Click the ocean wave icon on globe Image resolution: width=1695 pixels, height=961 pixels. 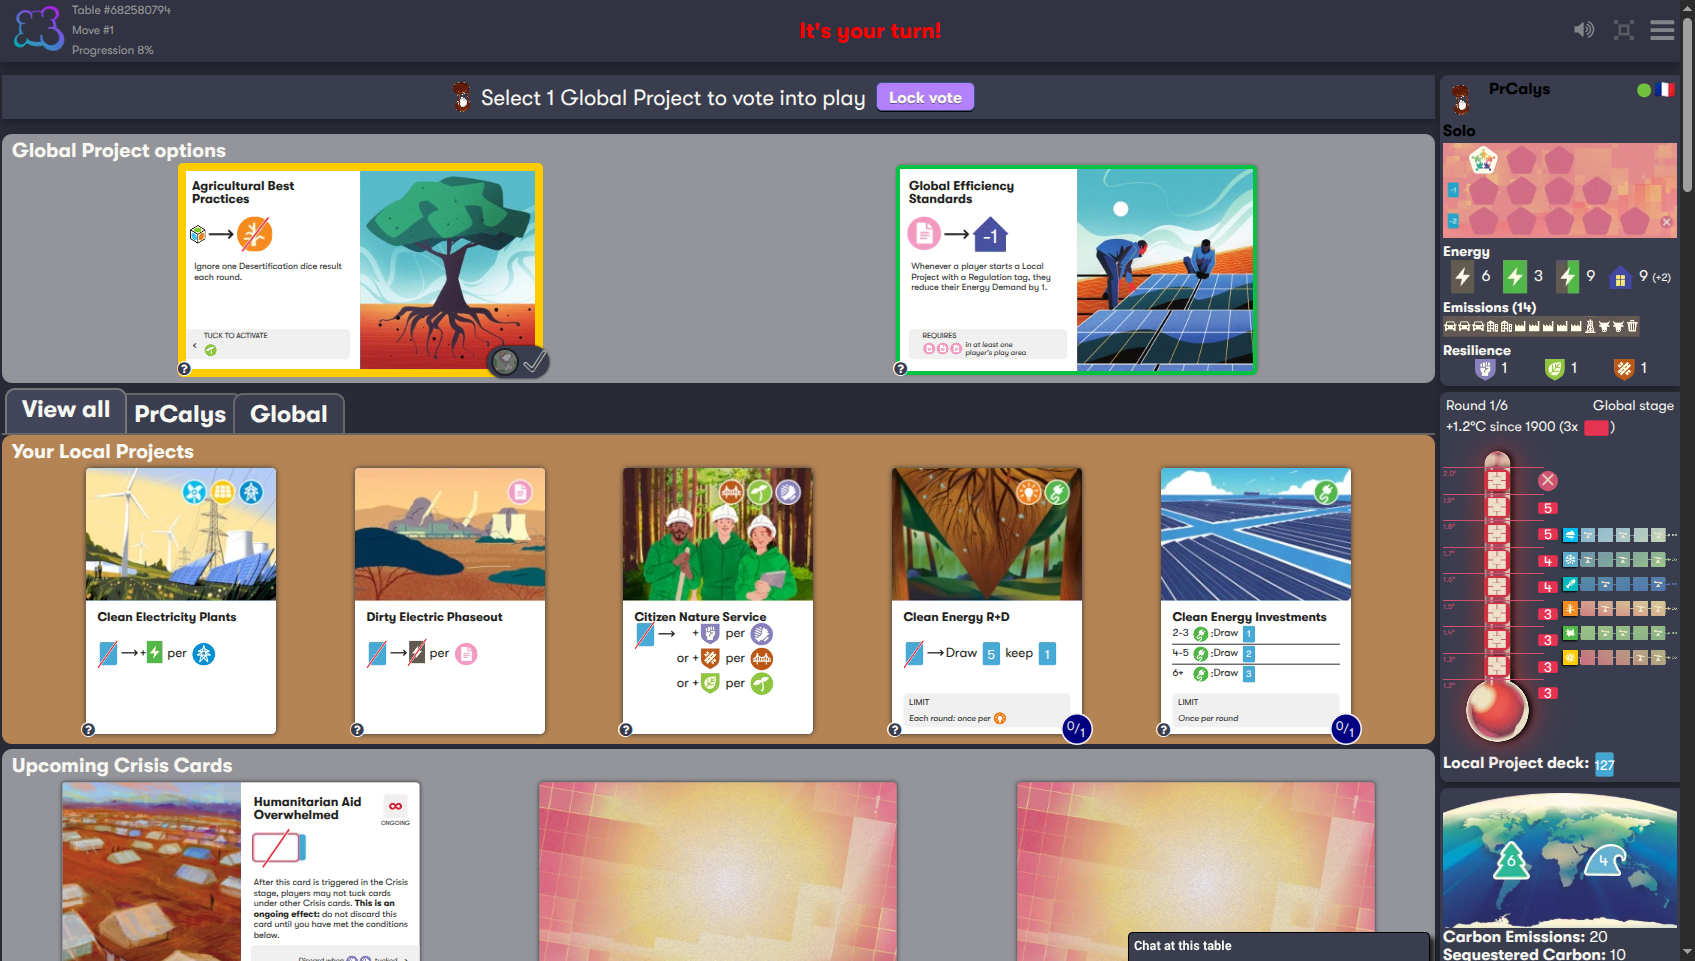(1604, 860)
